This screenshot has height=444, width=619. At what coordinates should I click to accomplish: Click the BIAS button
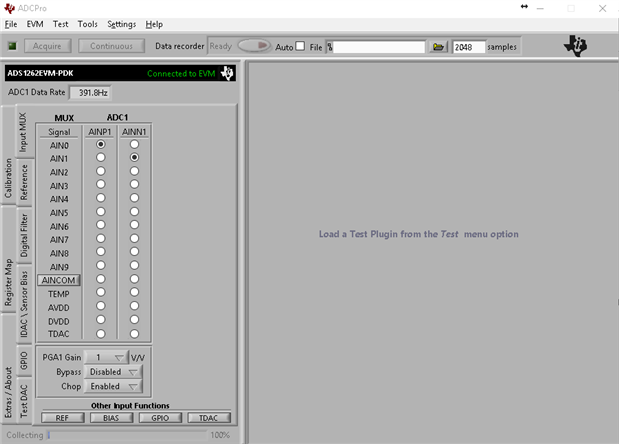(x=111, y=418)
